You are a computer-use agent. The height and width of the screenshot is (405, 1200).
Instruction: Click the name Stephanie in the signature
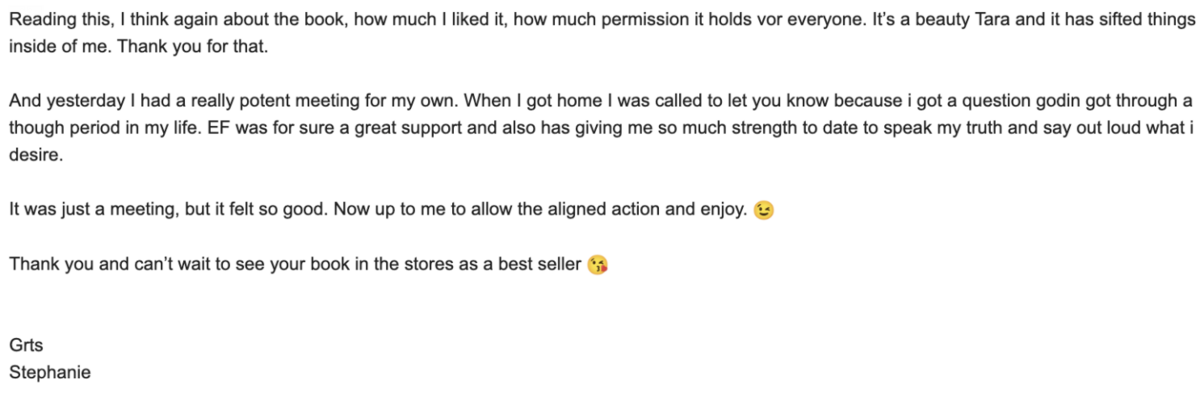pos(51,373)
